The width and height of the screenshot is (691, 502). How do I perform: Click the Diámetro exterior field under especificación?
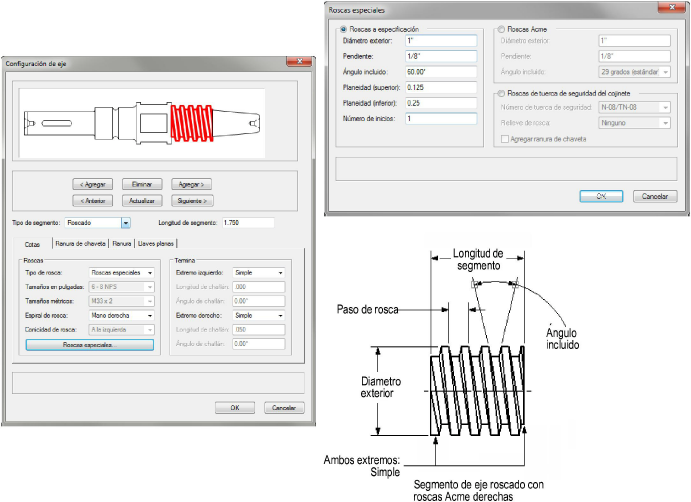click(441, 41)
